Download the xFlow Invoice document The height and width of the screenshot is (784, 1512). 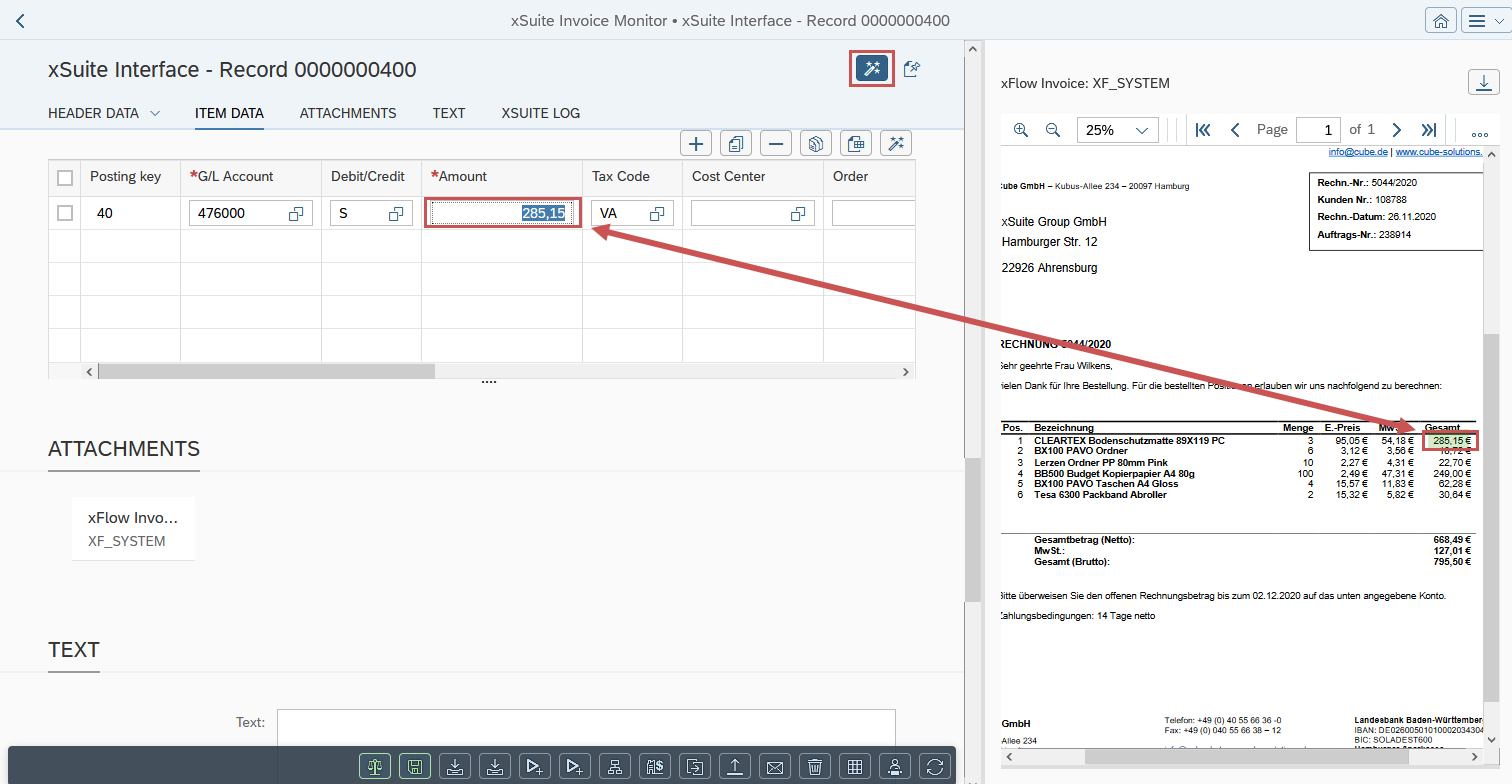pyautogui.click(x=1483, y=83)
